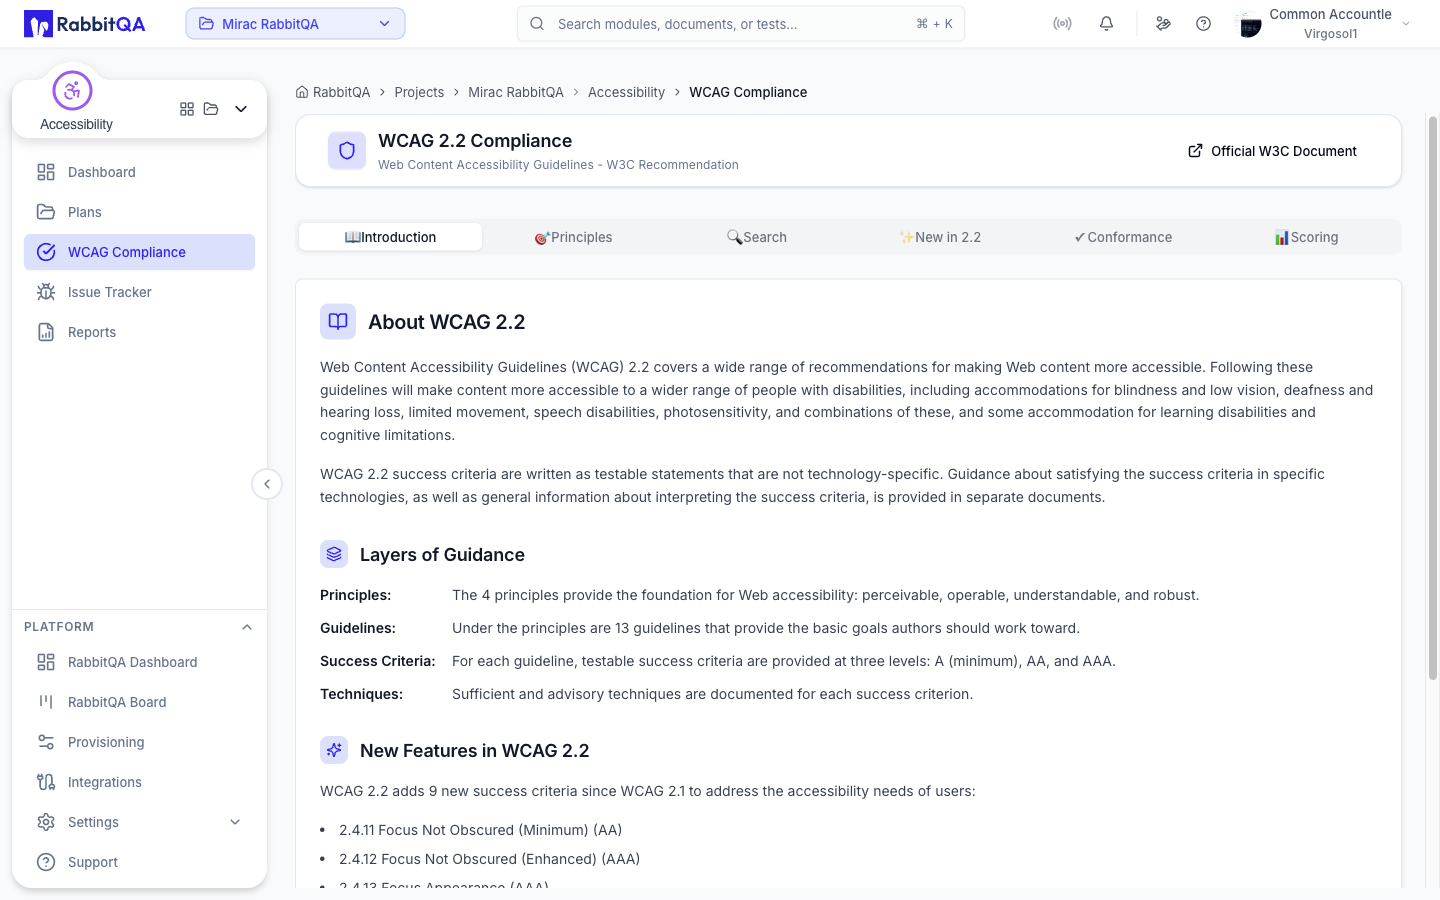Screen dimensions: 1440x900
Task: Open Integrations page
Action: [139, 782]
